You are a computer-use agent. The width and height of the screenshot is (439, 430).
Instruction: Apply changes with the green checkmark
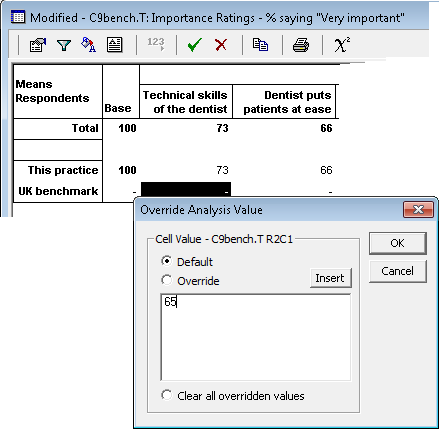point(195,45)
